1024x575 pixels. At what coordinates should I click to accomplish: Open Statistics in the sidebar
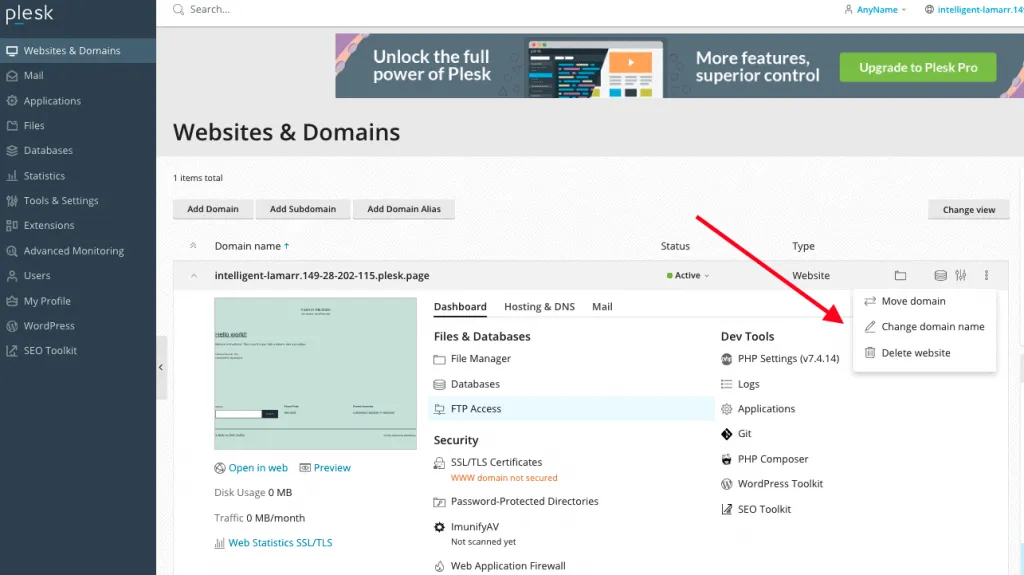pos(44,176)
